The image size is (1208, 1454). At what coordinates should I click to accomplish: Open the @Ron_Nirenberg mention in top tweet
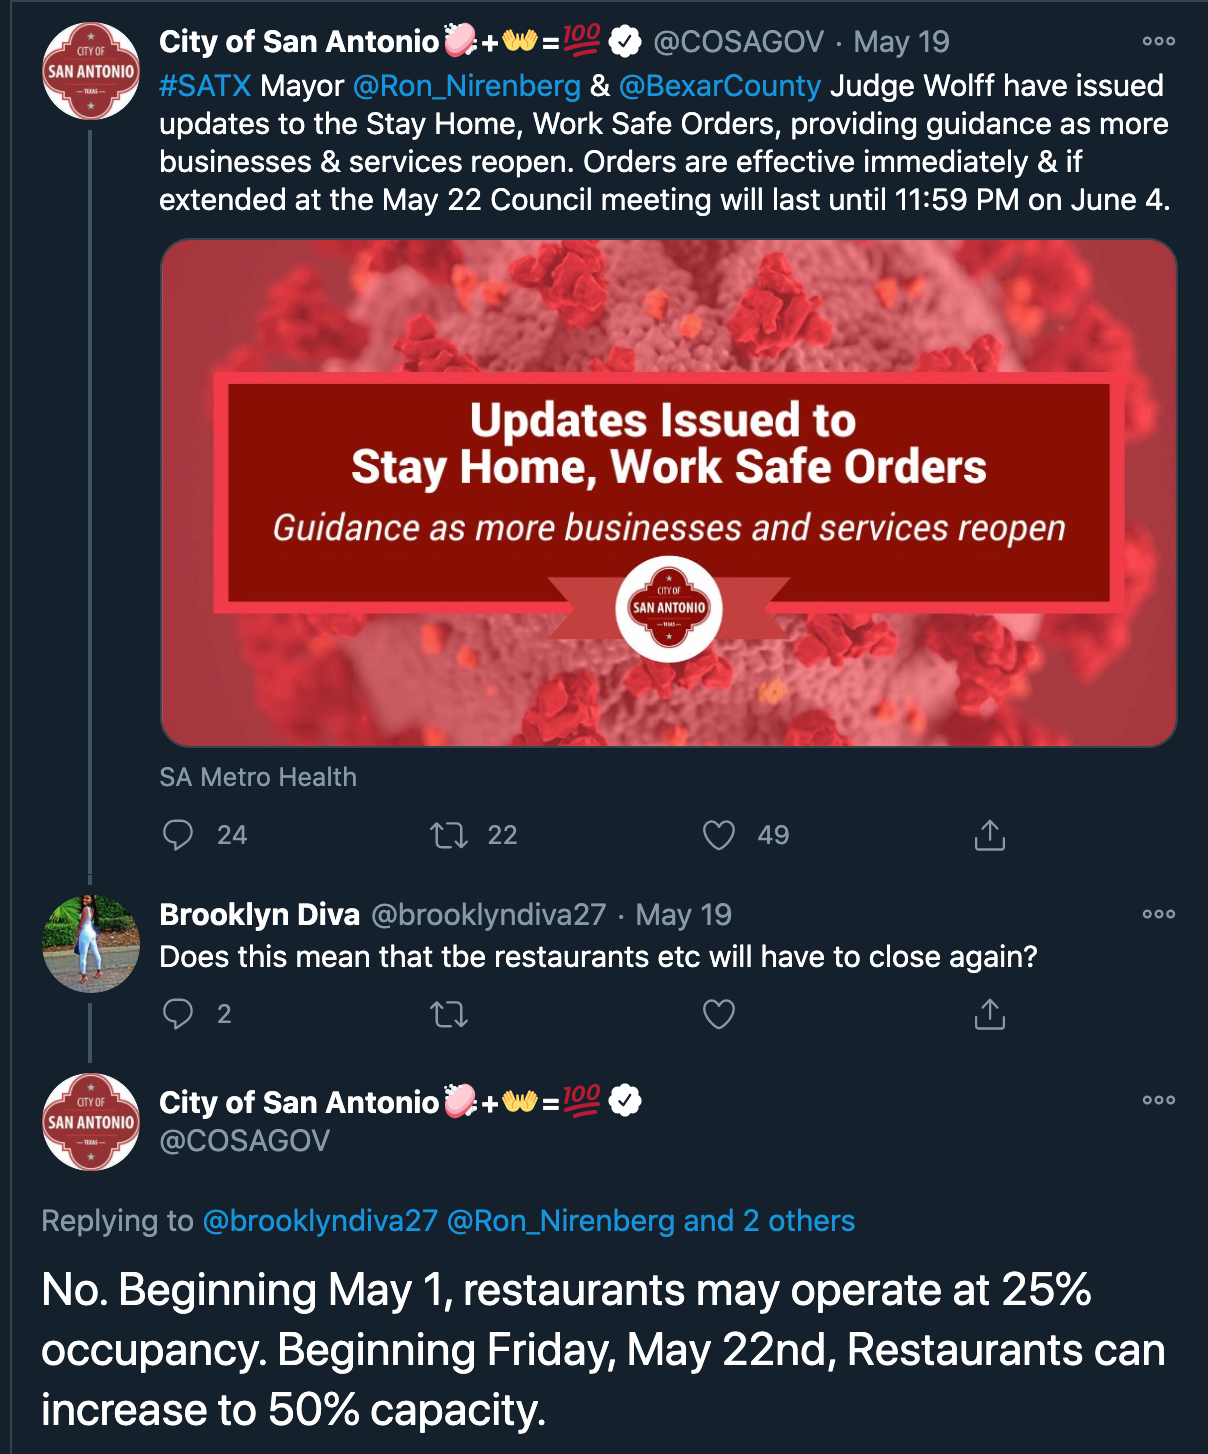point(466,86)
